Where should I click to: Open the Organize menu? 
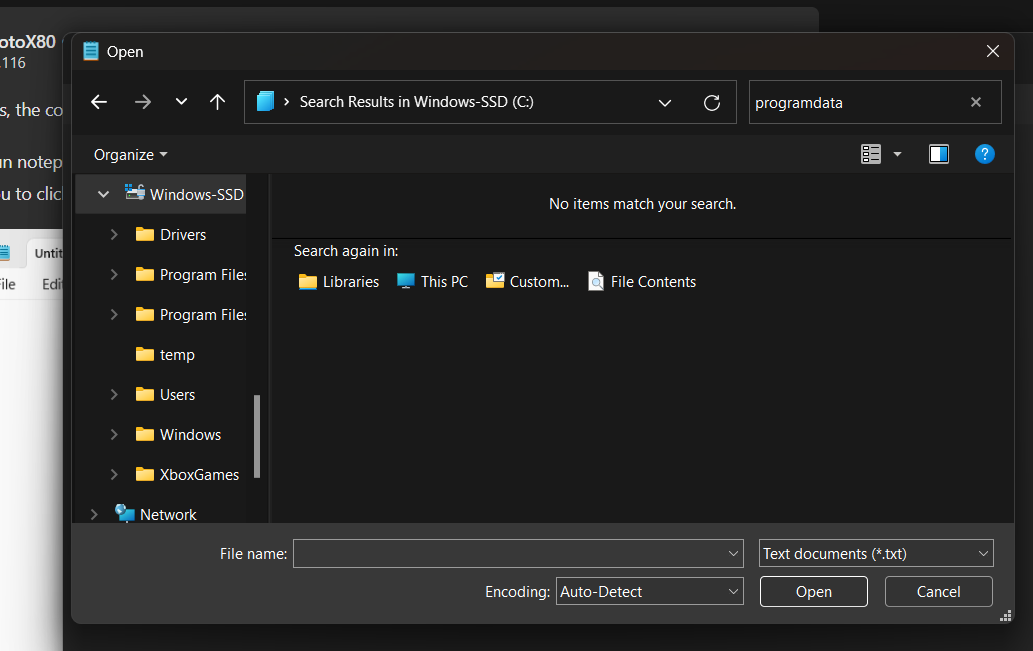coord(130,155)
